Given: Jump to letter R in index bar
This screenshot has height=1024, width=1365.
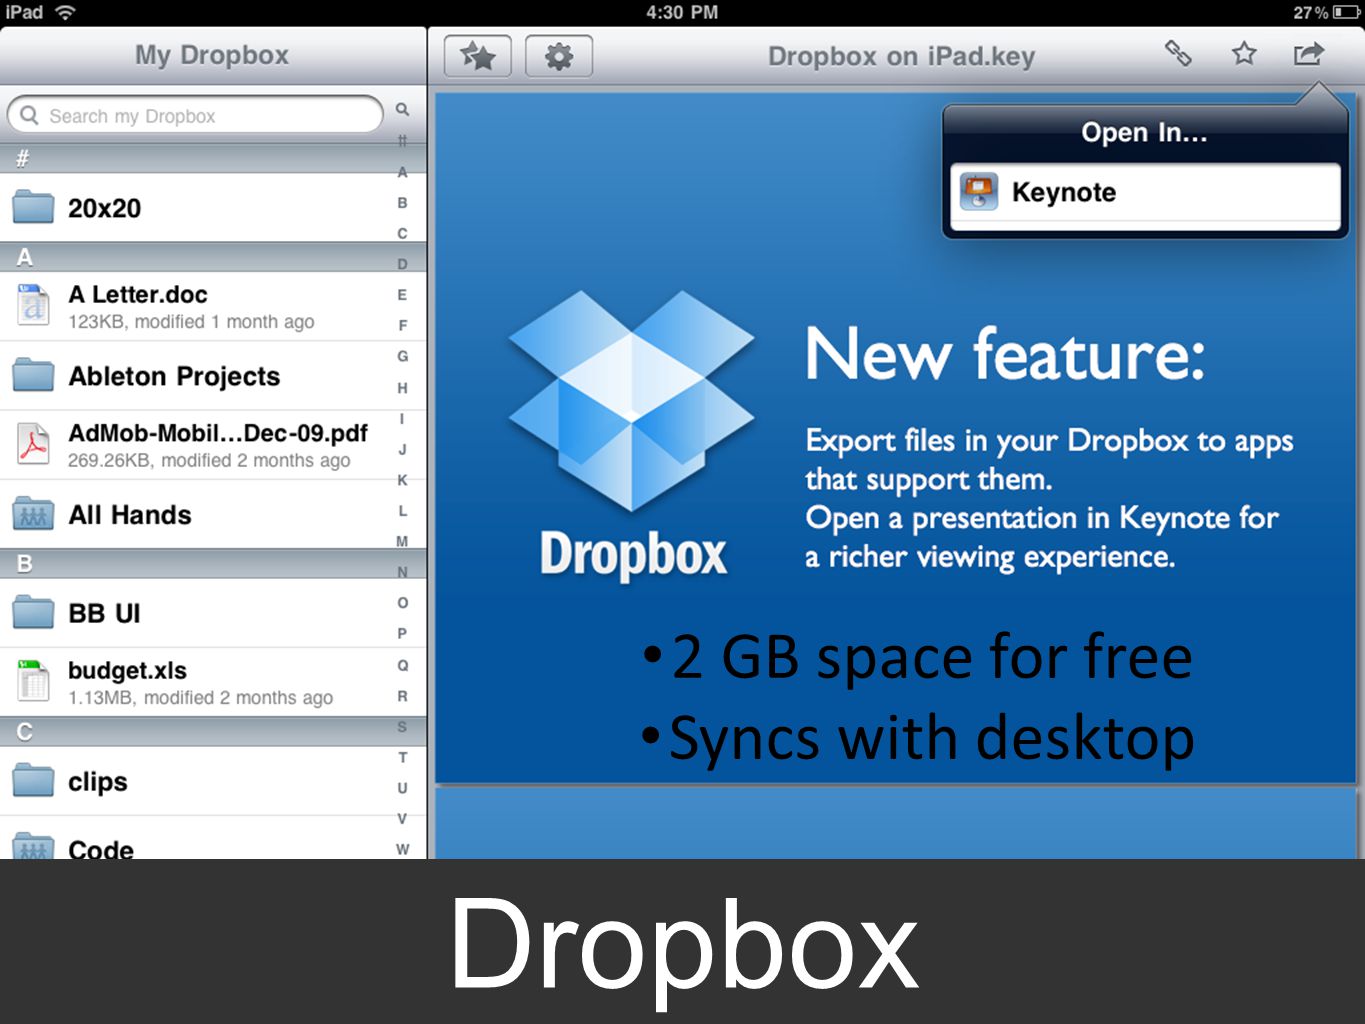Looking at the screenshot, I should click(402, 696).
